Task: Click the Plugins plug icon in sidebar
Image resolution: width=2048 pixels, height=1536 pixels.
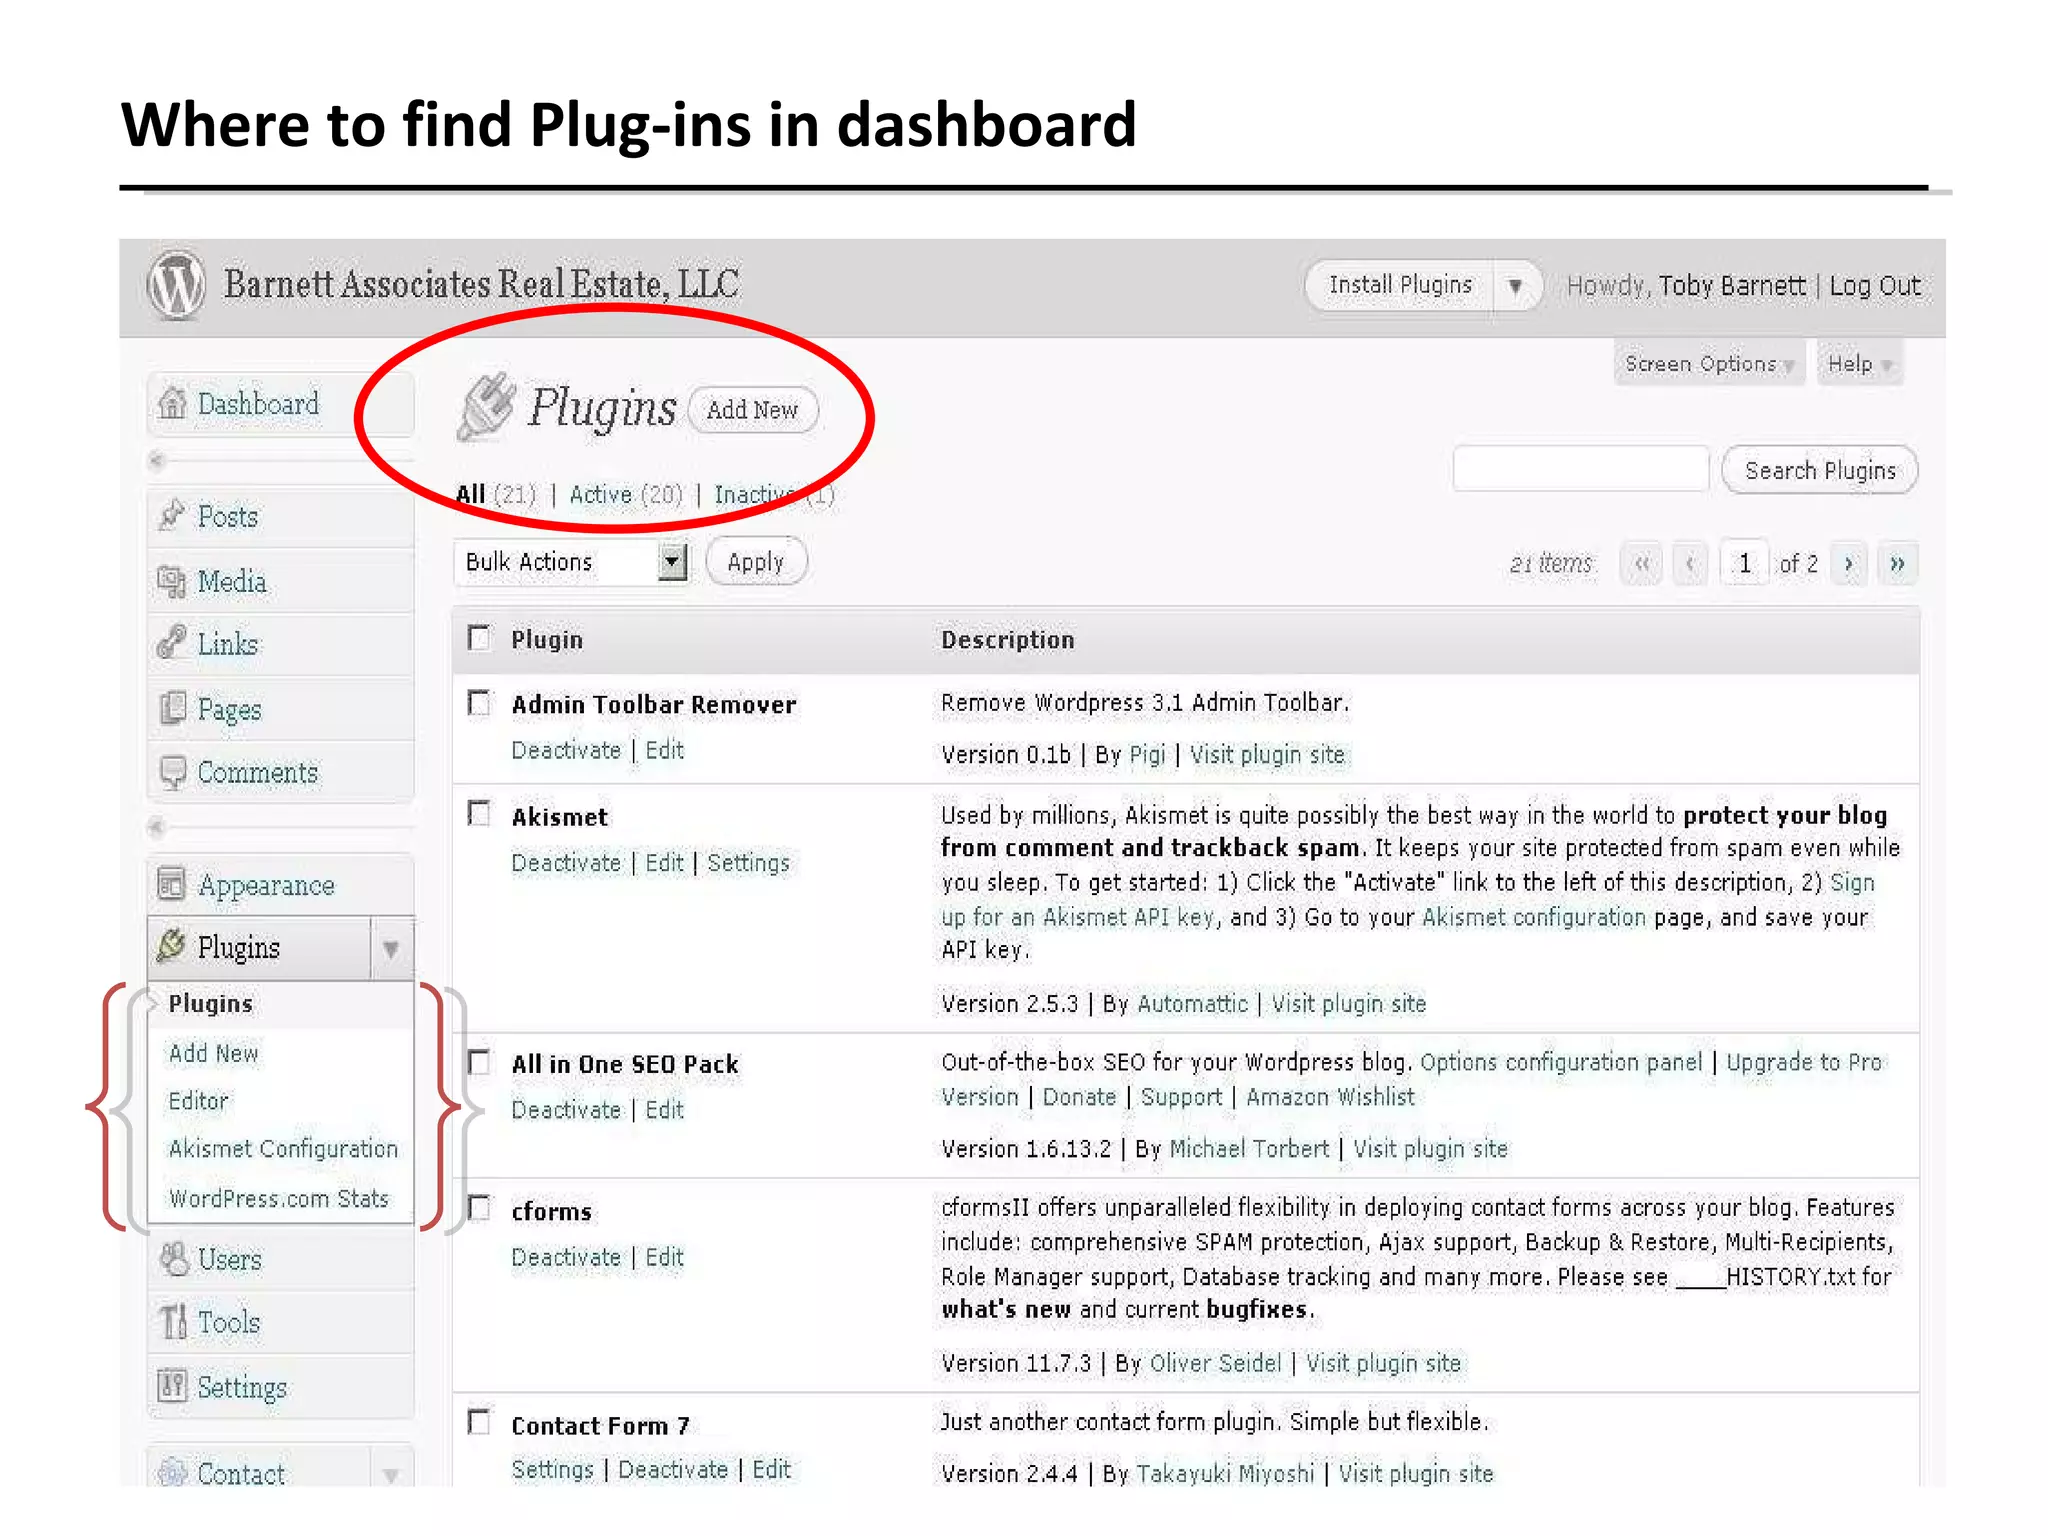Action: tap(172, 946)
